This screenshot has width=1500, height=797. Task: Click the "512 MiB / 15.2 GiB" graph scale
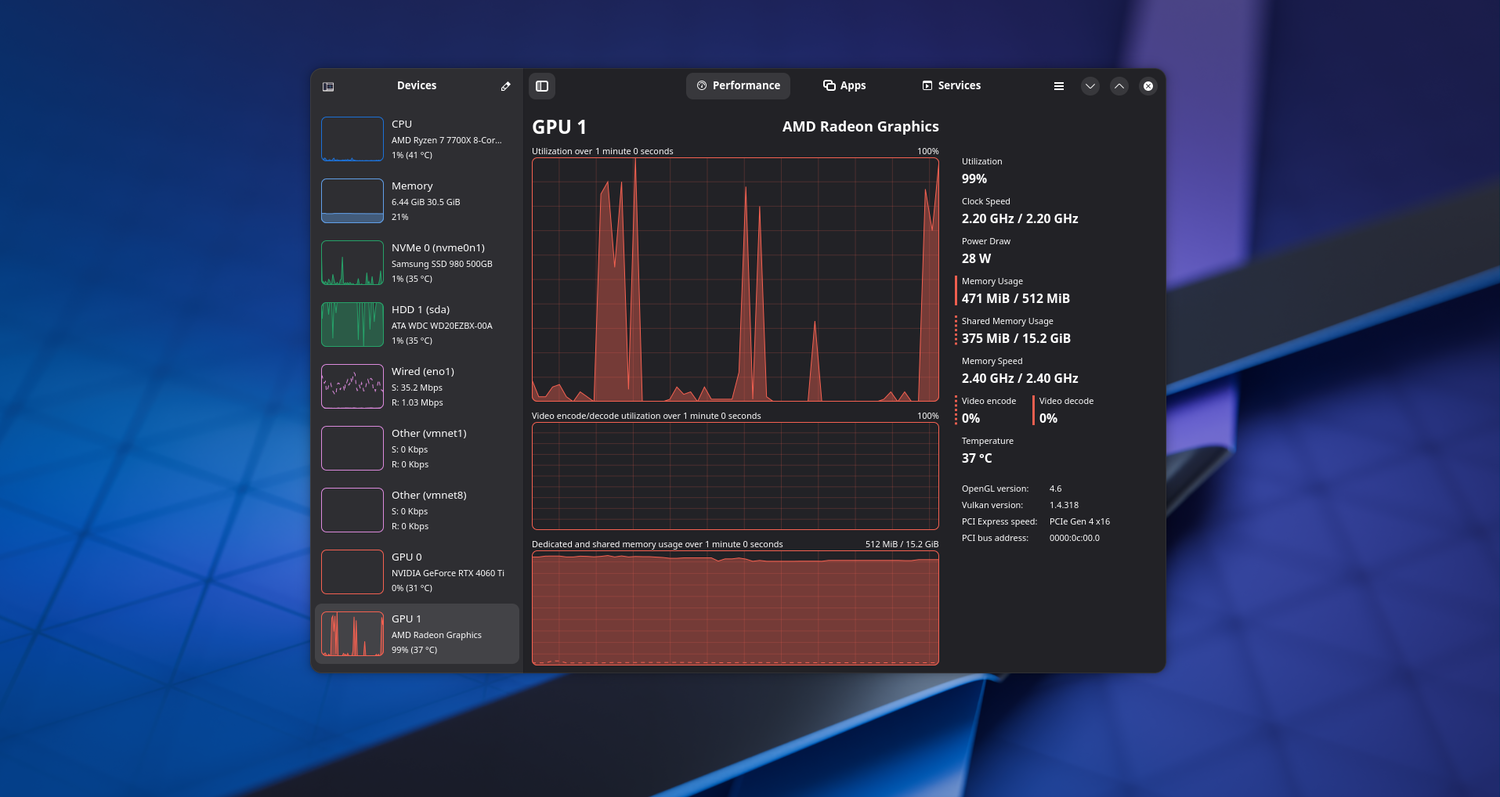(902, 545)
